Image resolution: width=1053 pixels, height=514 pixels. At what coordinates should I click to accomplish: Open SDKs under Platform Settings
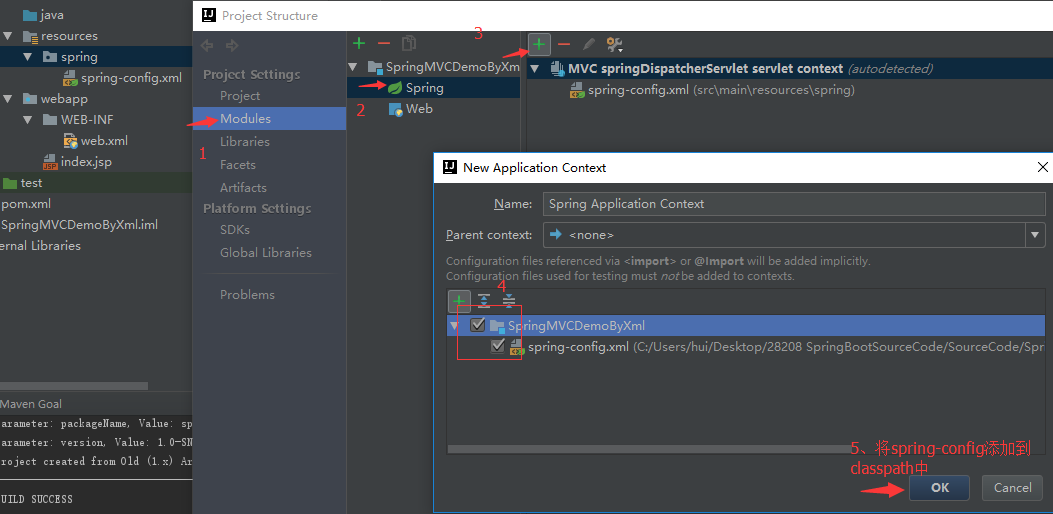(x=235, y=230)
